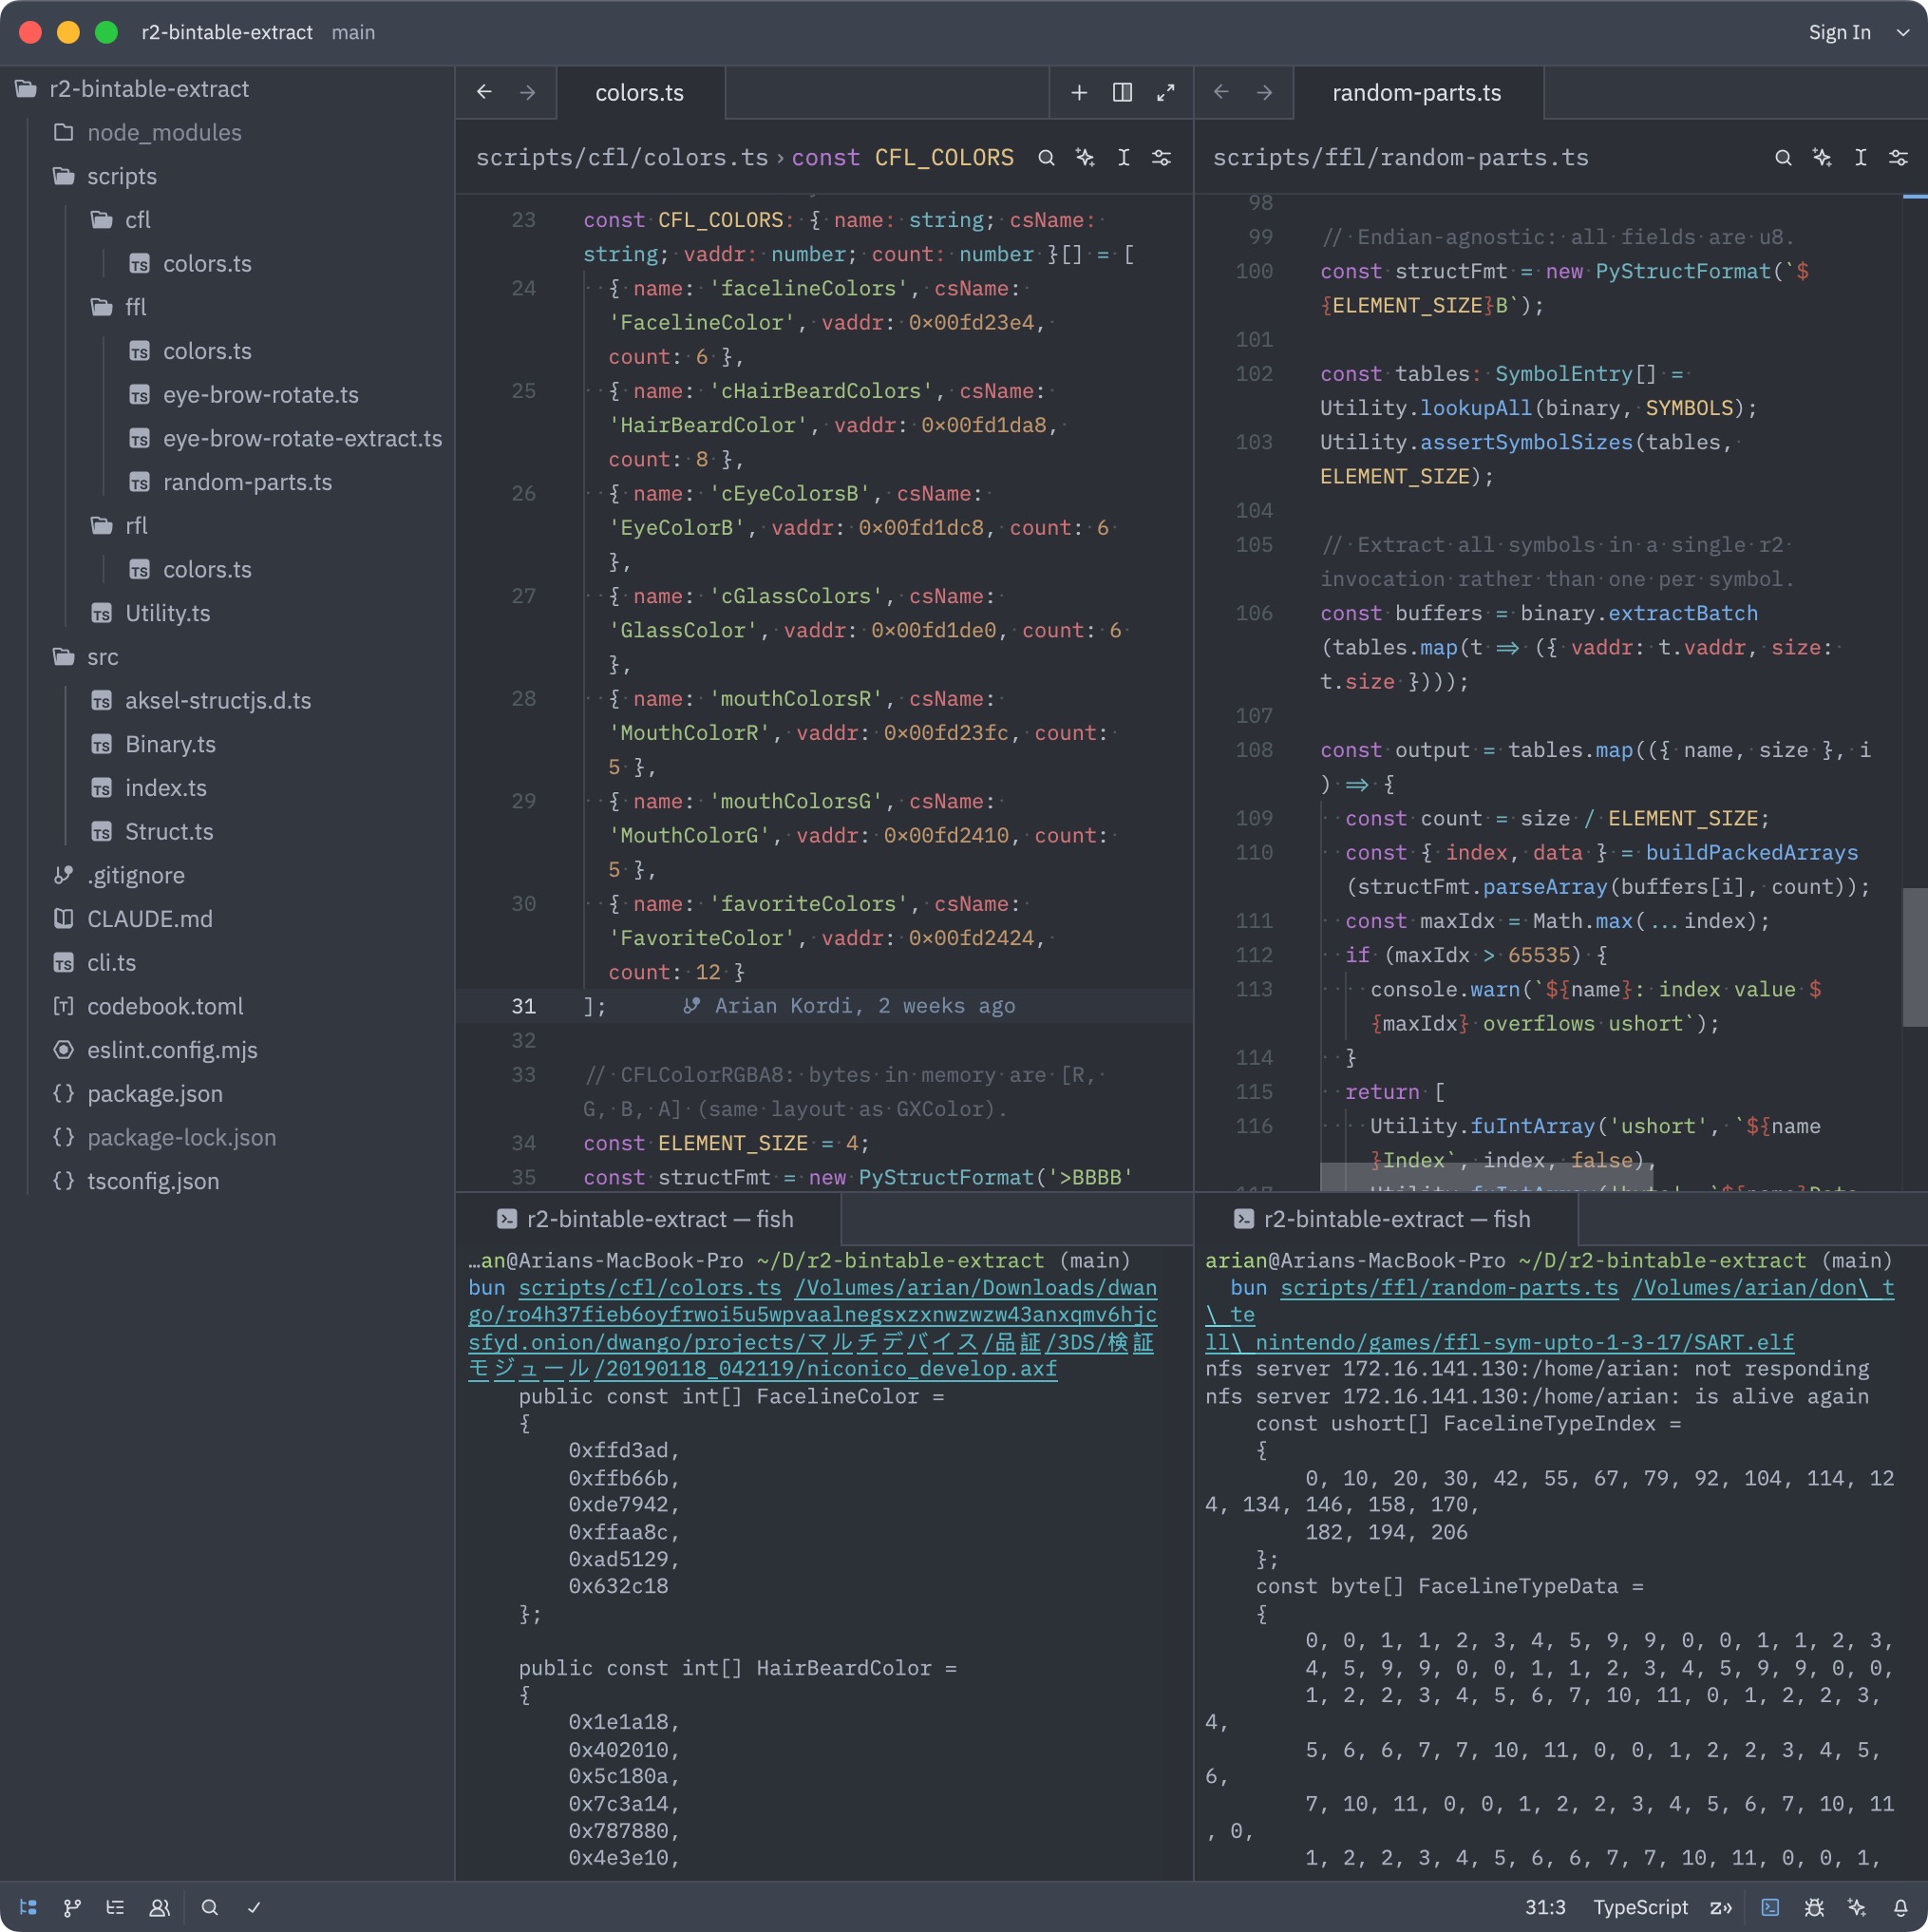
Task: Toggle the project panel icon in status bar
Action: (x=28, y=1907)
